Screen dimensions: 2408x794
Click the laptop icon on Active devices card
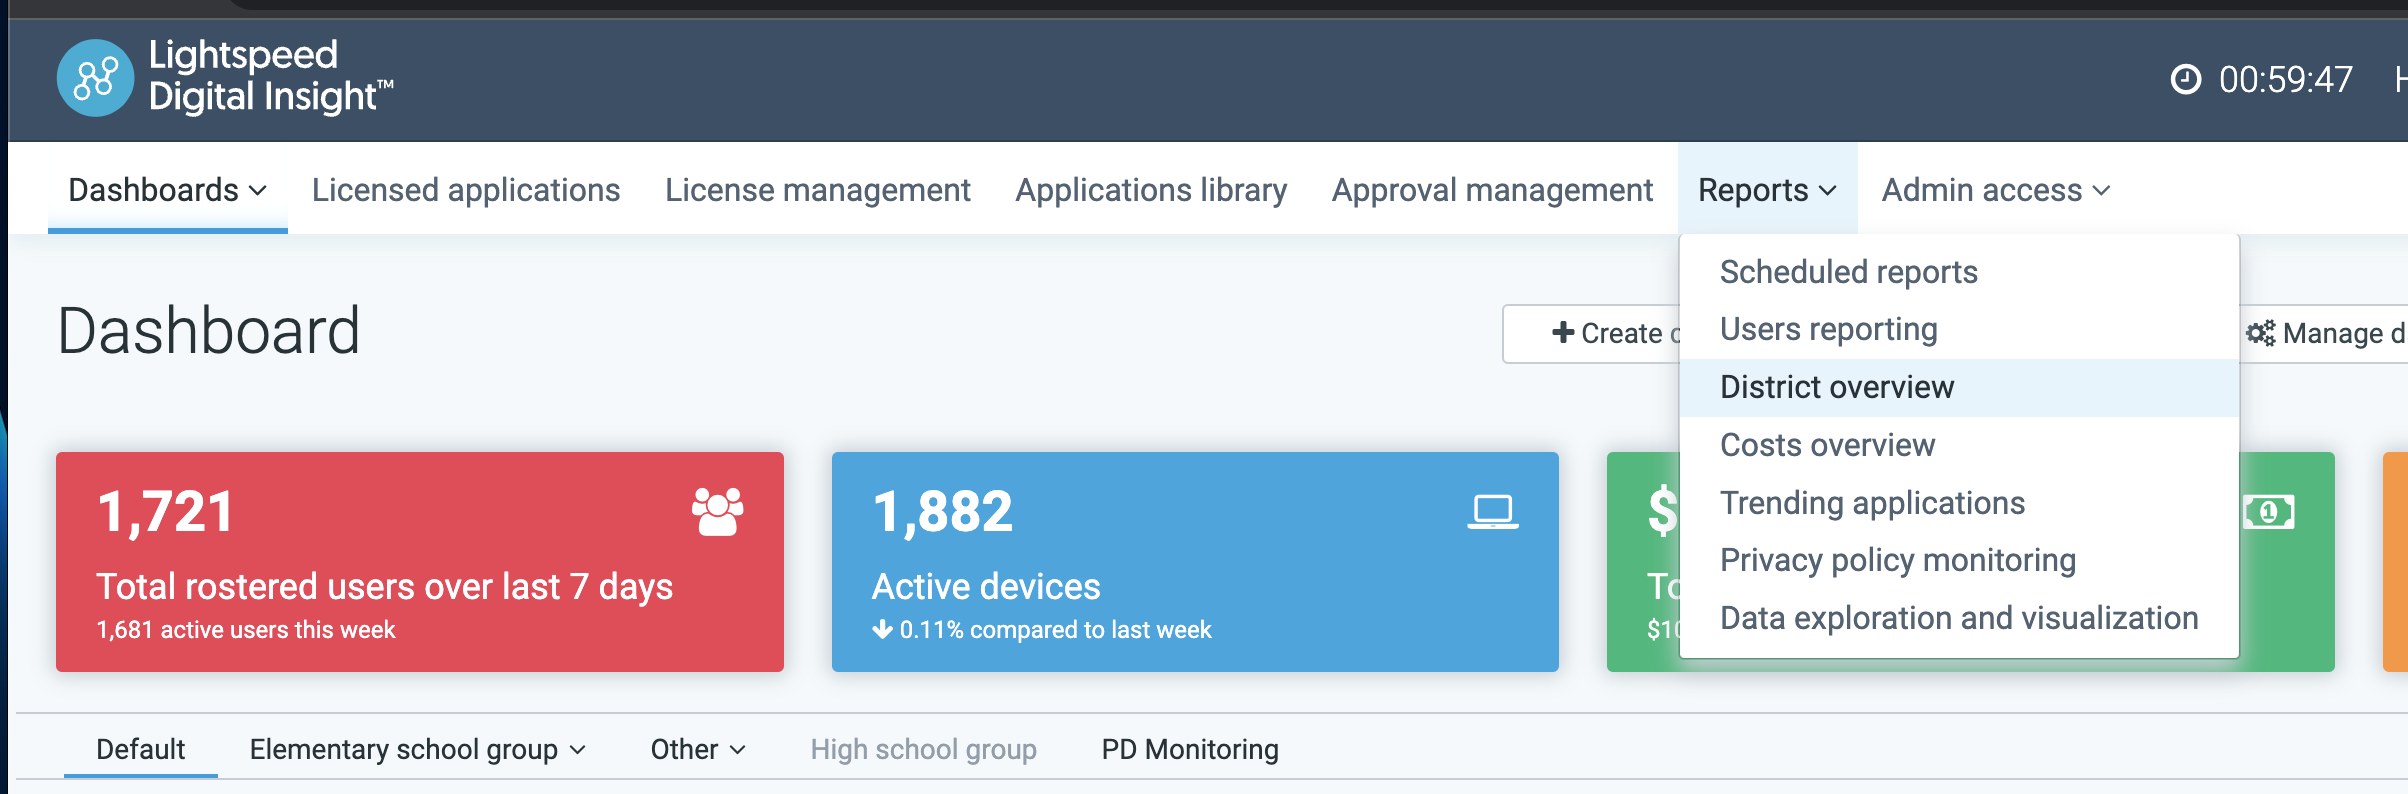point(1492,512)
